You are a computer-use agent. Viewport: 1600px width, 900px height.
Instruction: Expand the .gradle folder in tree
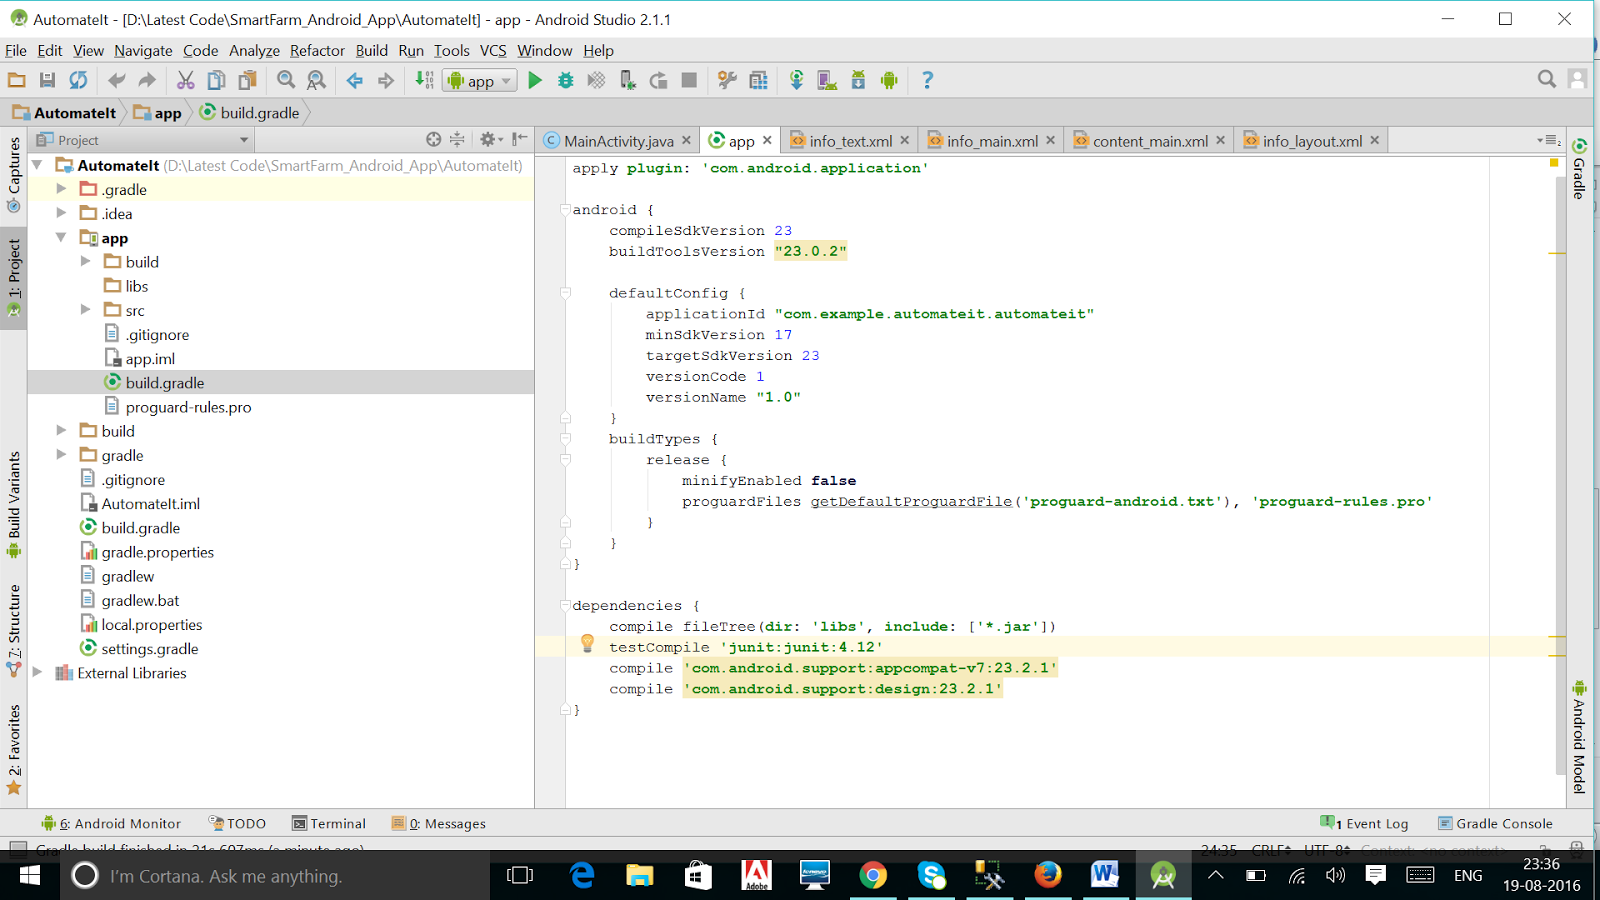61,188
